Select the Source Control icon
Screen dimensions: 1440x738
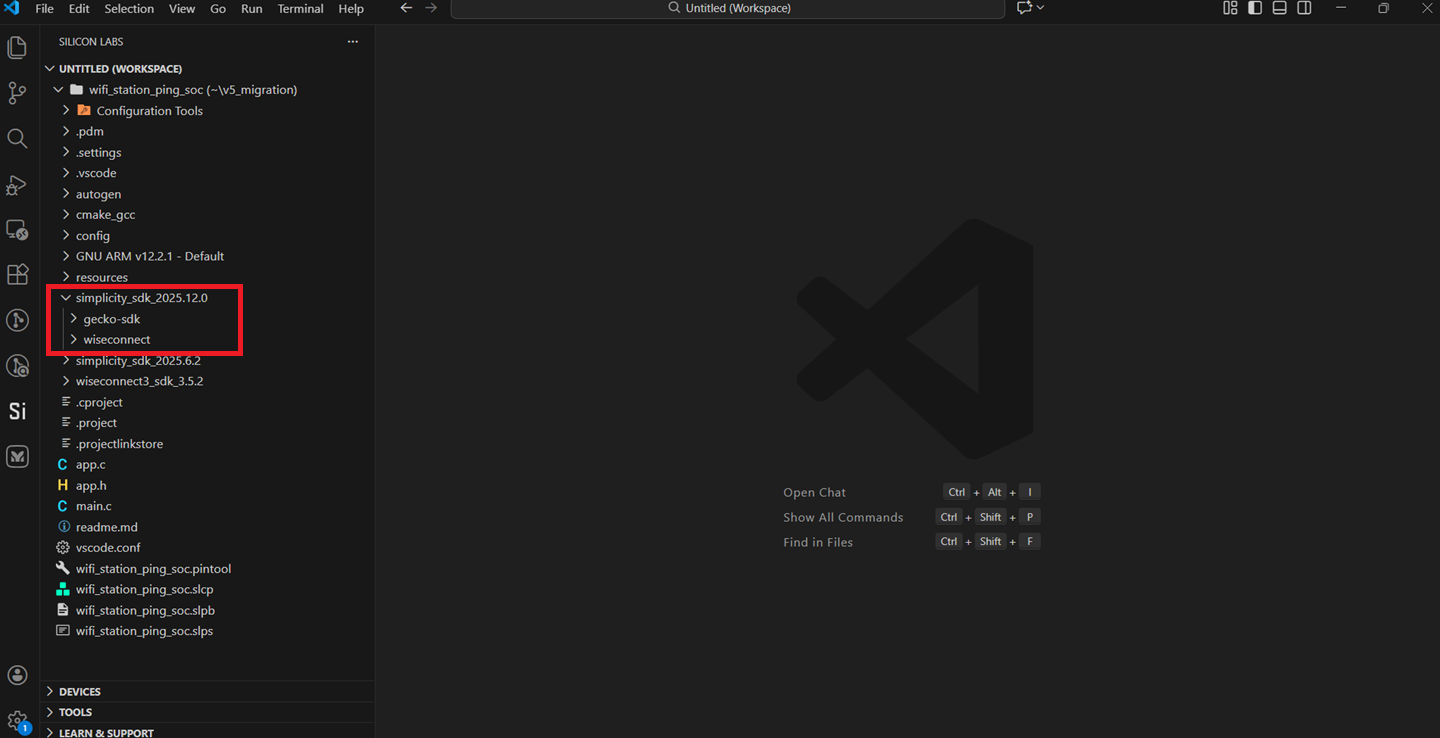tap(17, 93)
